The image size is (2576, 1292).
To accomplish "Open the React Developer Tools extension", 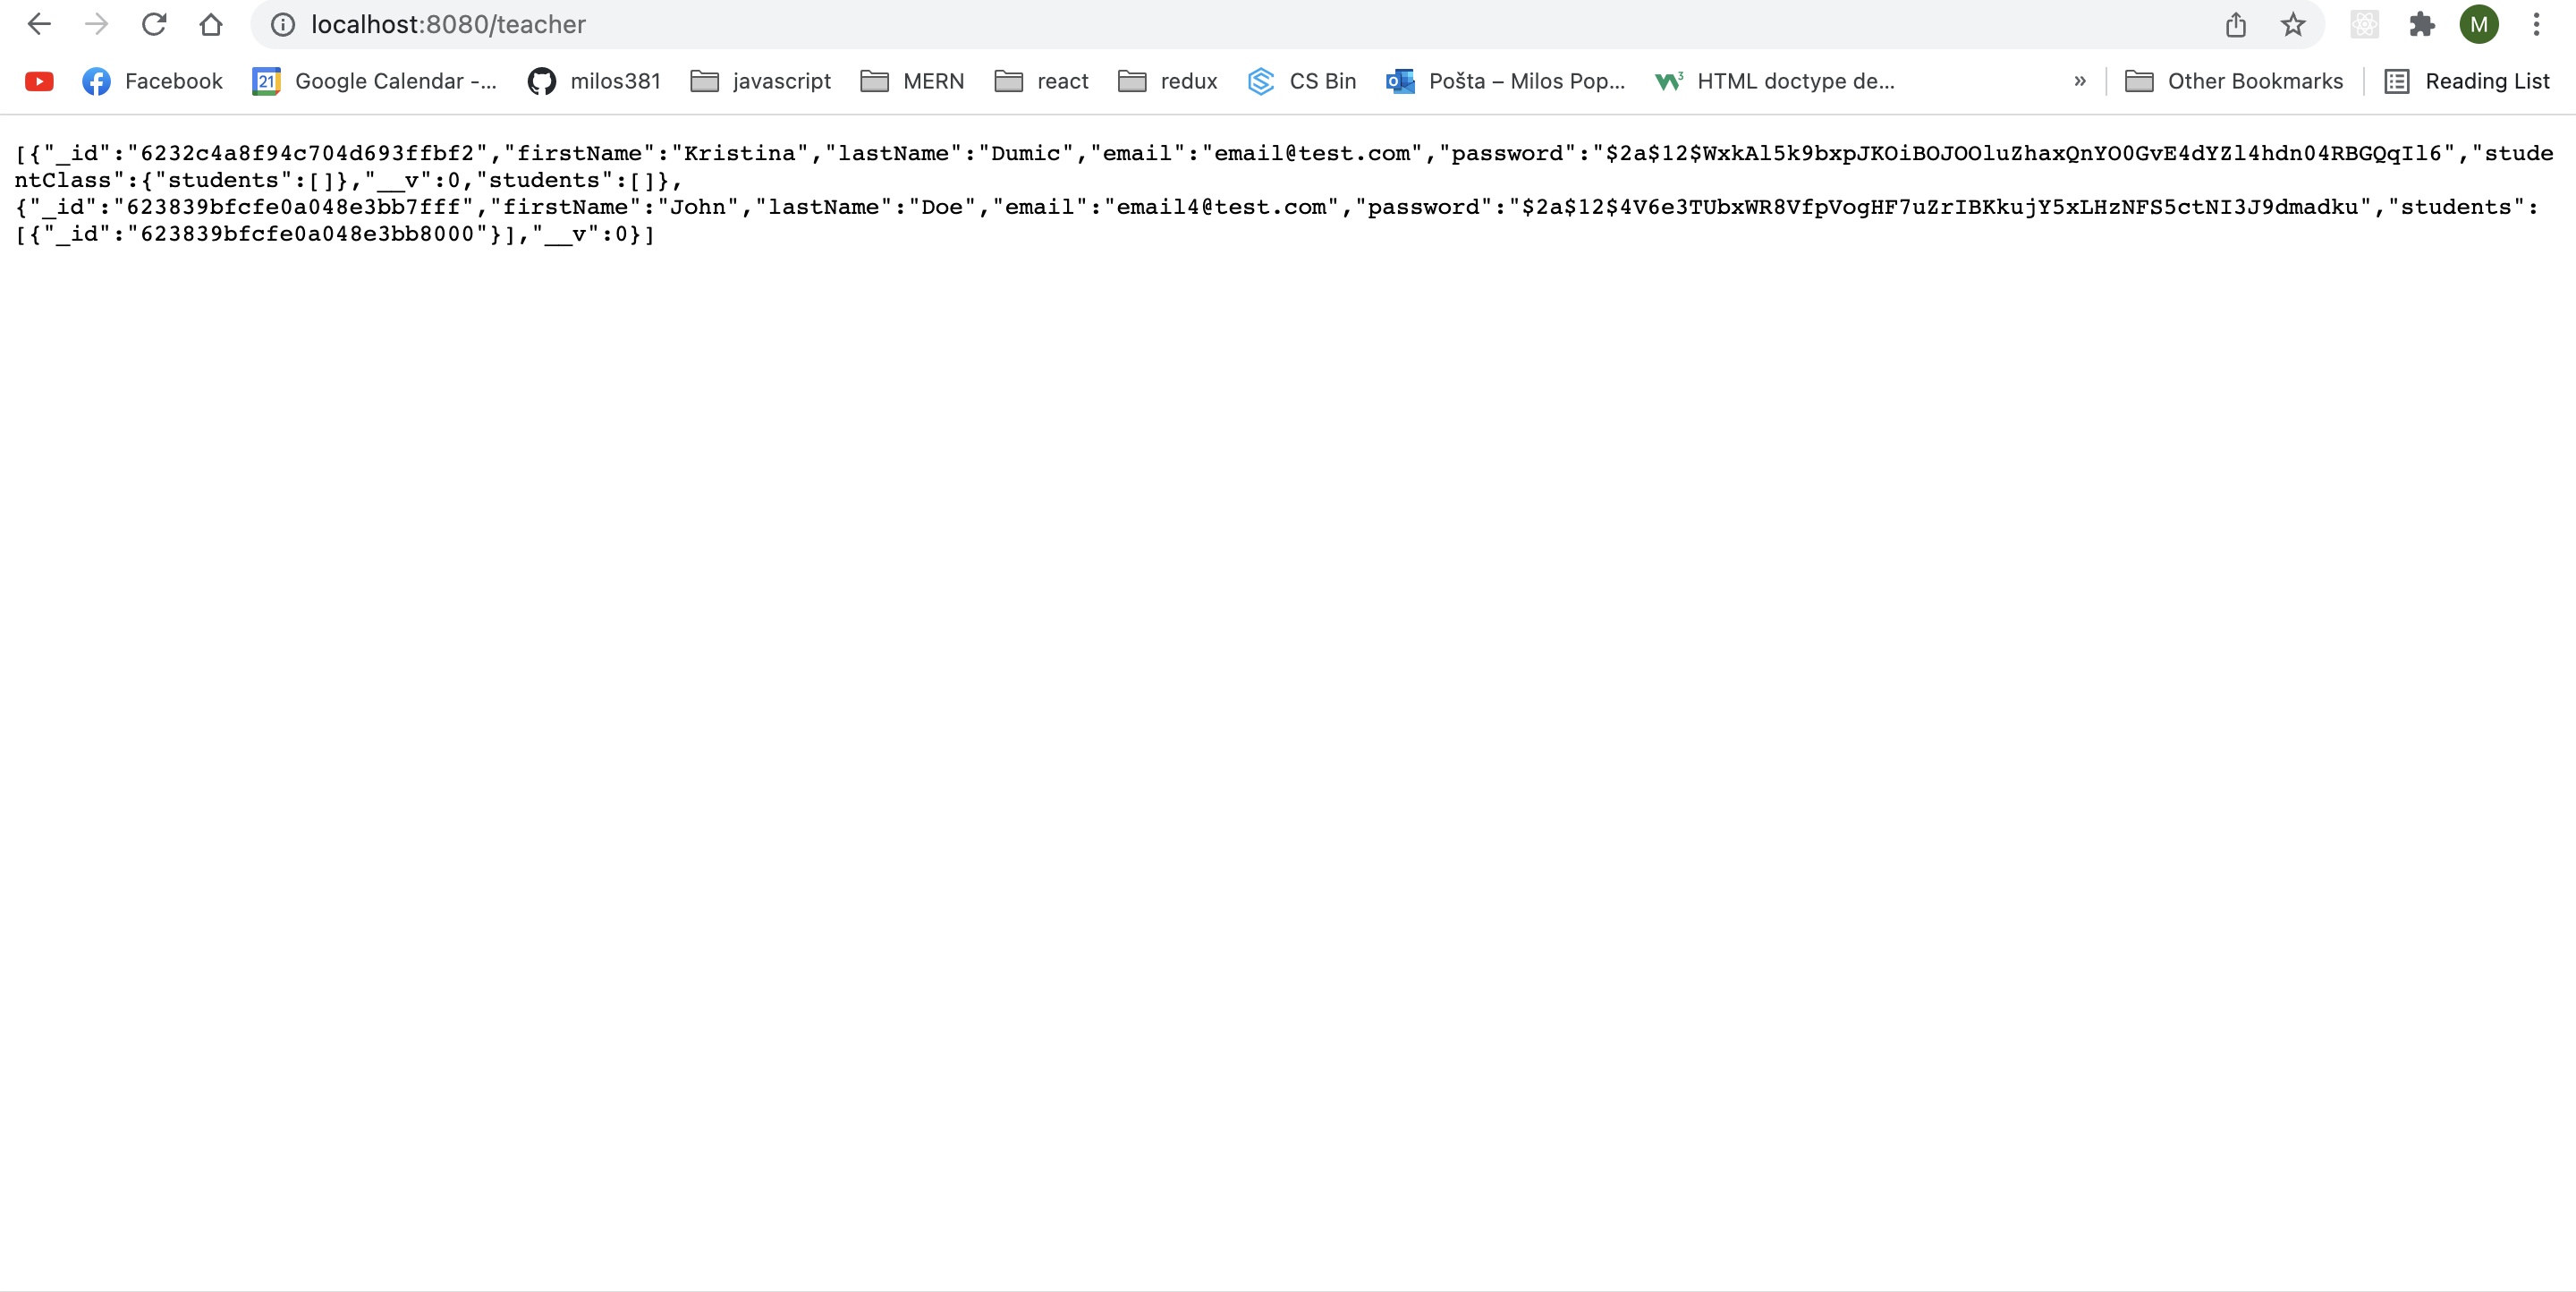I will click(x=2364, y=24).
